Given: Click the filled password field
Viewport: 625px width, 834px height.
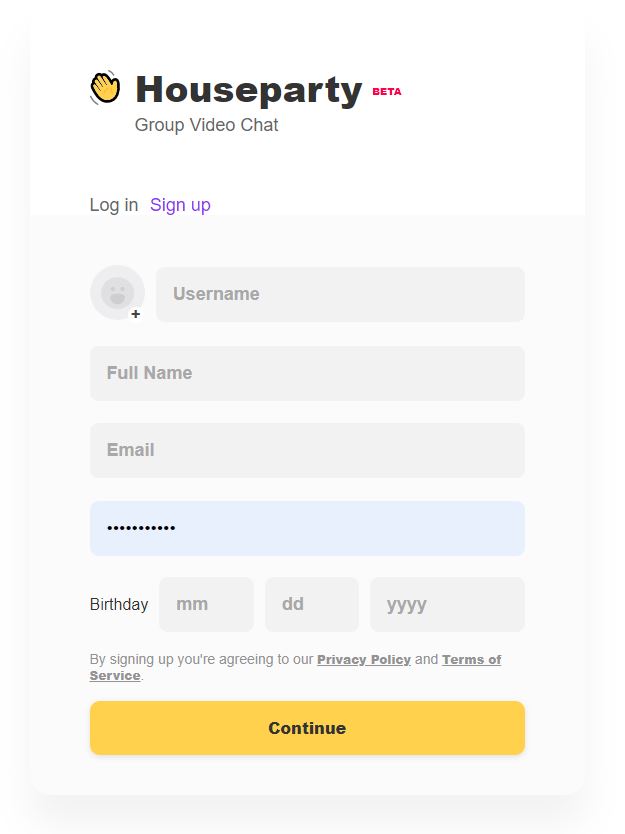Looking at the screenshot, I should pyautogui.click(x=307, y=528).
